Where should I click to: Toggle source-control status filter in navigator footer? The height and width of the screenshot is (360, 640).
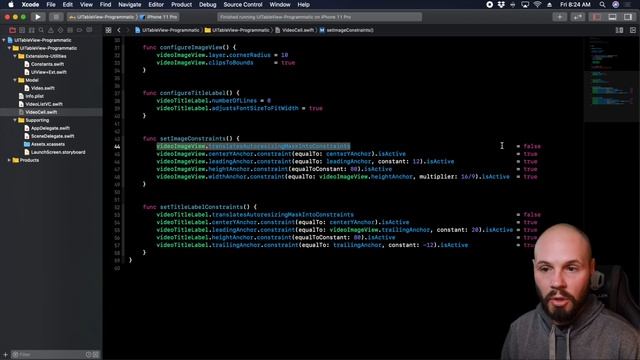pyautogui.click(x=96, y=355)
